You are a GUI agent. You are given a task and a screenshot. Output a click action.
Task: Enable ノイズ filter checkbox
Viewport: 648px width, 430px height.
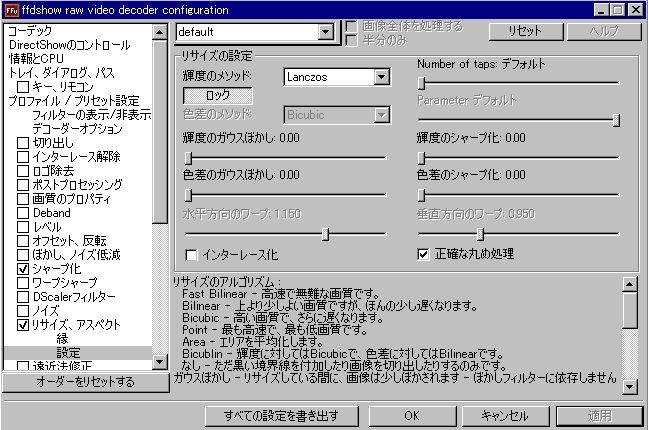click(x=23, y=311)
